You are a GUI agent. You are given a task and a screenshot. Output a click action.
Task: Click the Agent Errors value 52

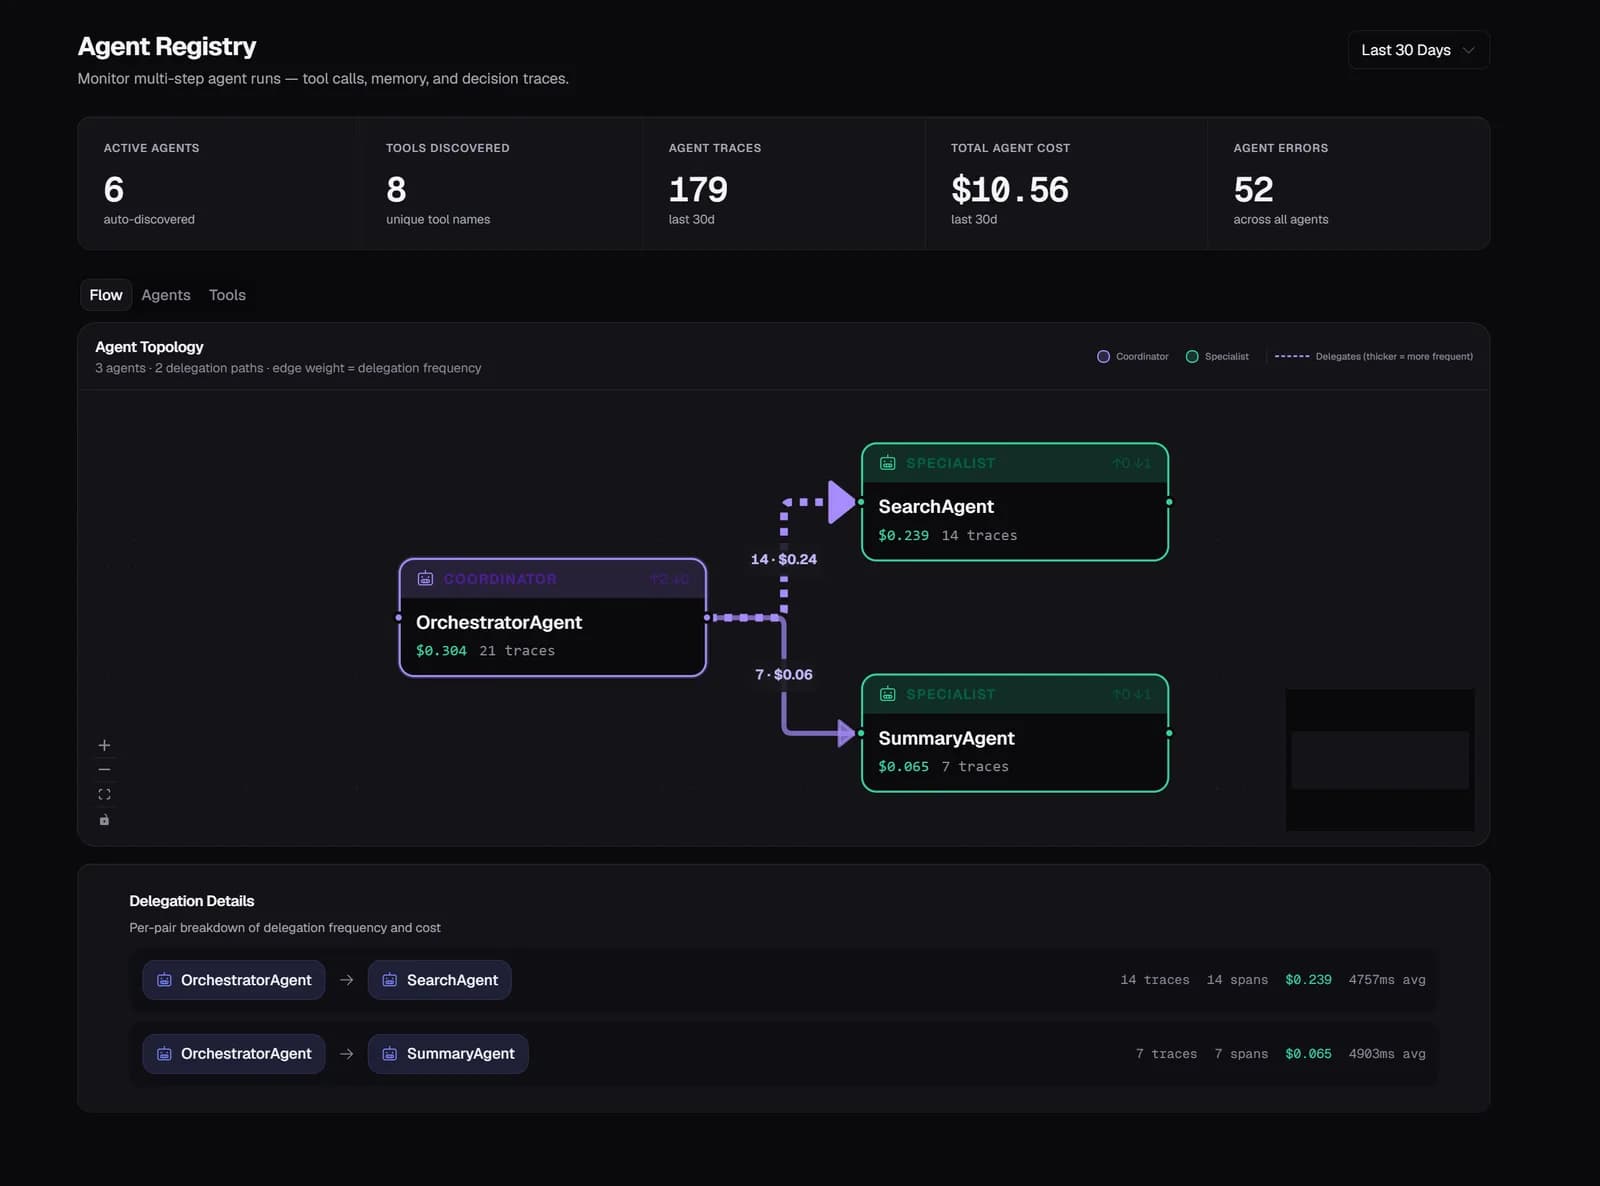[1254, 190]
